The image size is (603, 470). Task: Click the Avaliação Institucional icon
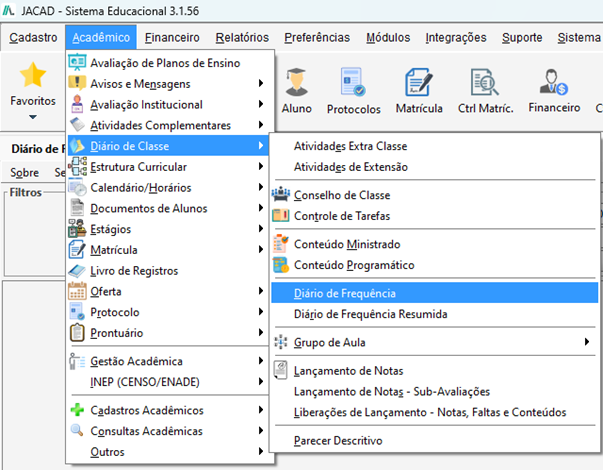tap(77, 104)
